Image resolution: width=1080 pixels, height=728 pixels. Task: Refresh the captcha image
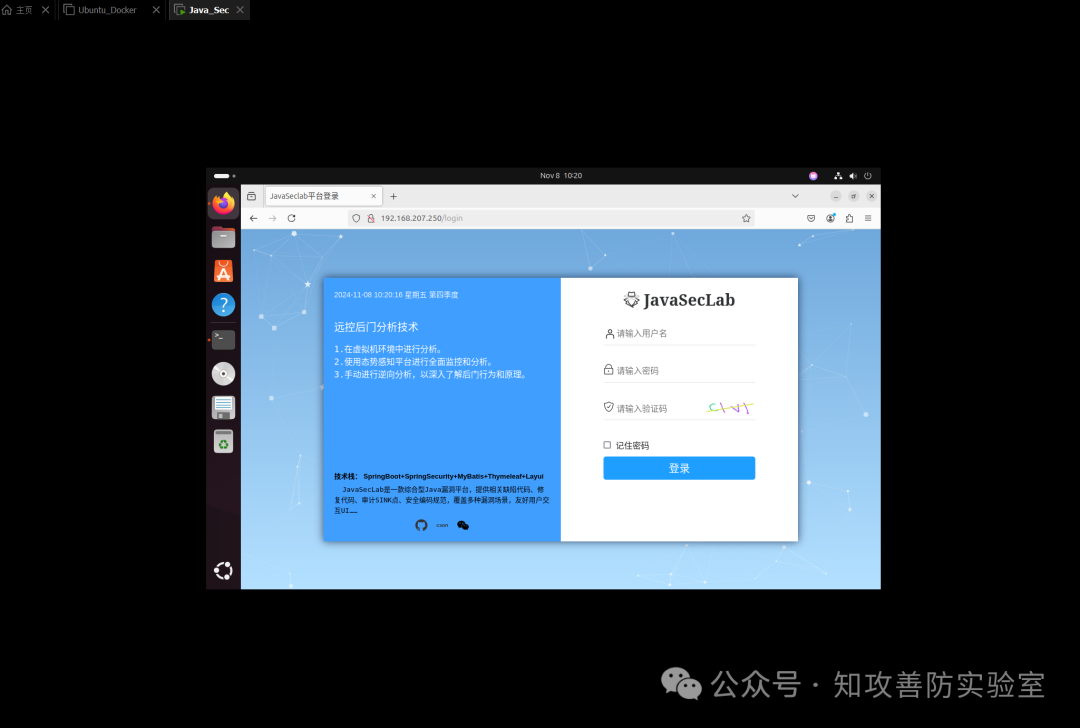pyautogui.click(x=730, y=408)
